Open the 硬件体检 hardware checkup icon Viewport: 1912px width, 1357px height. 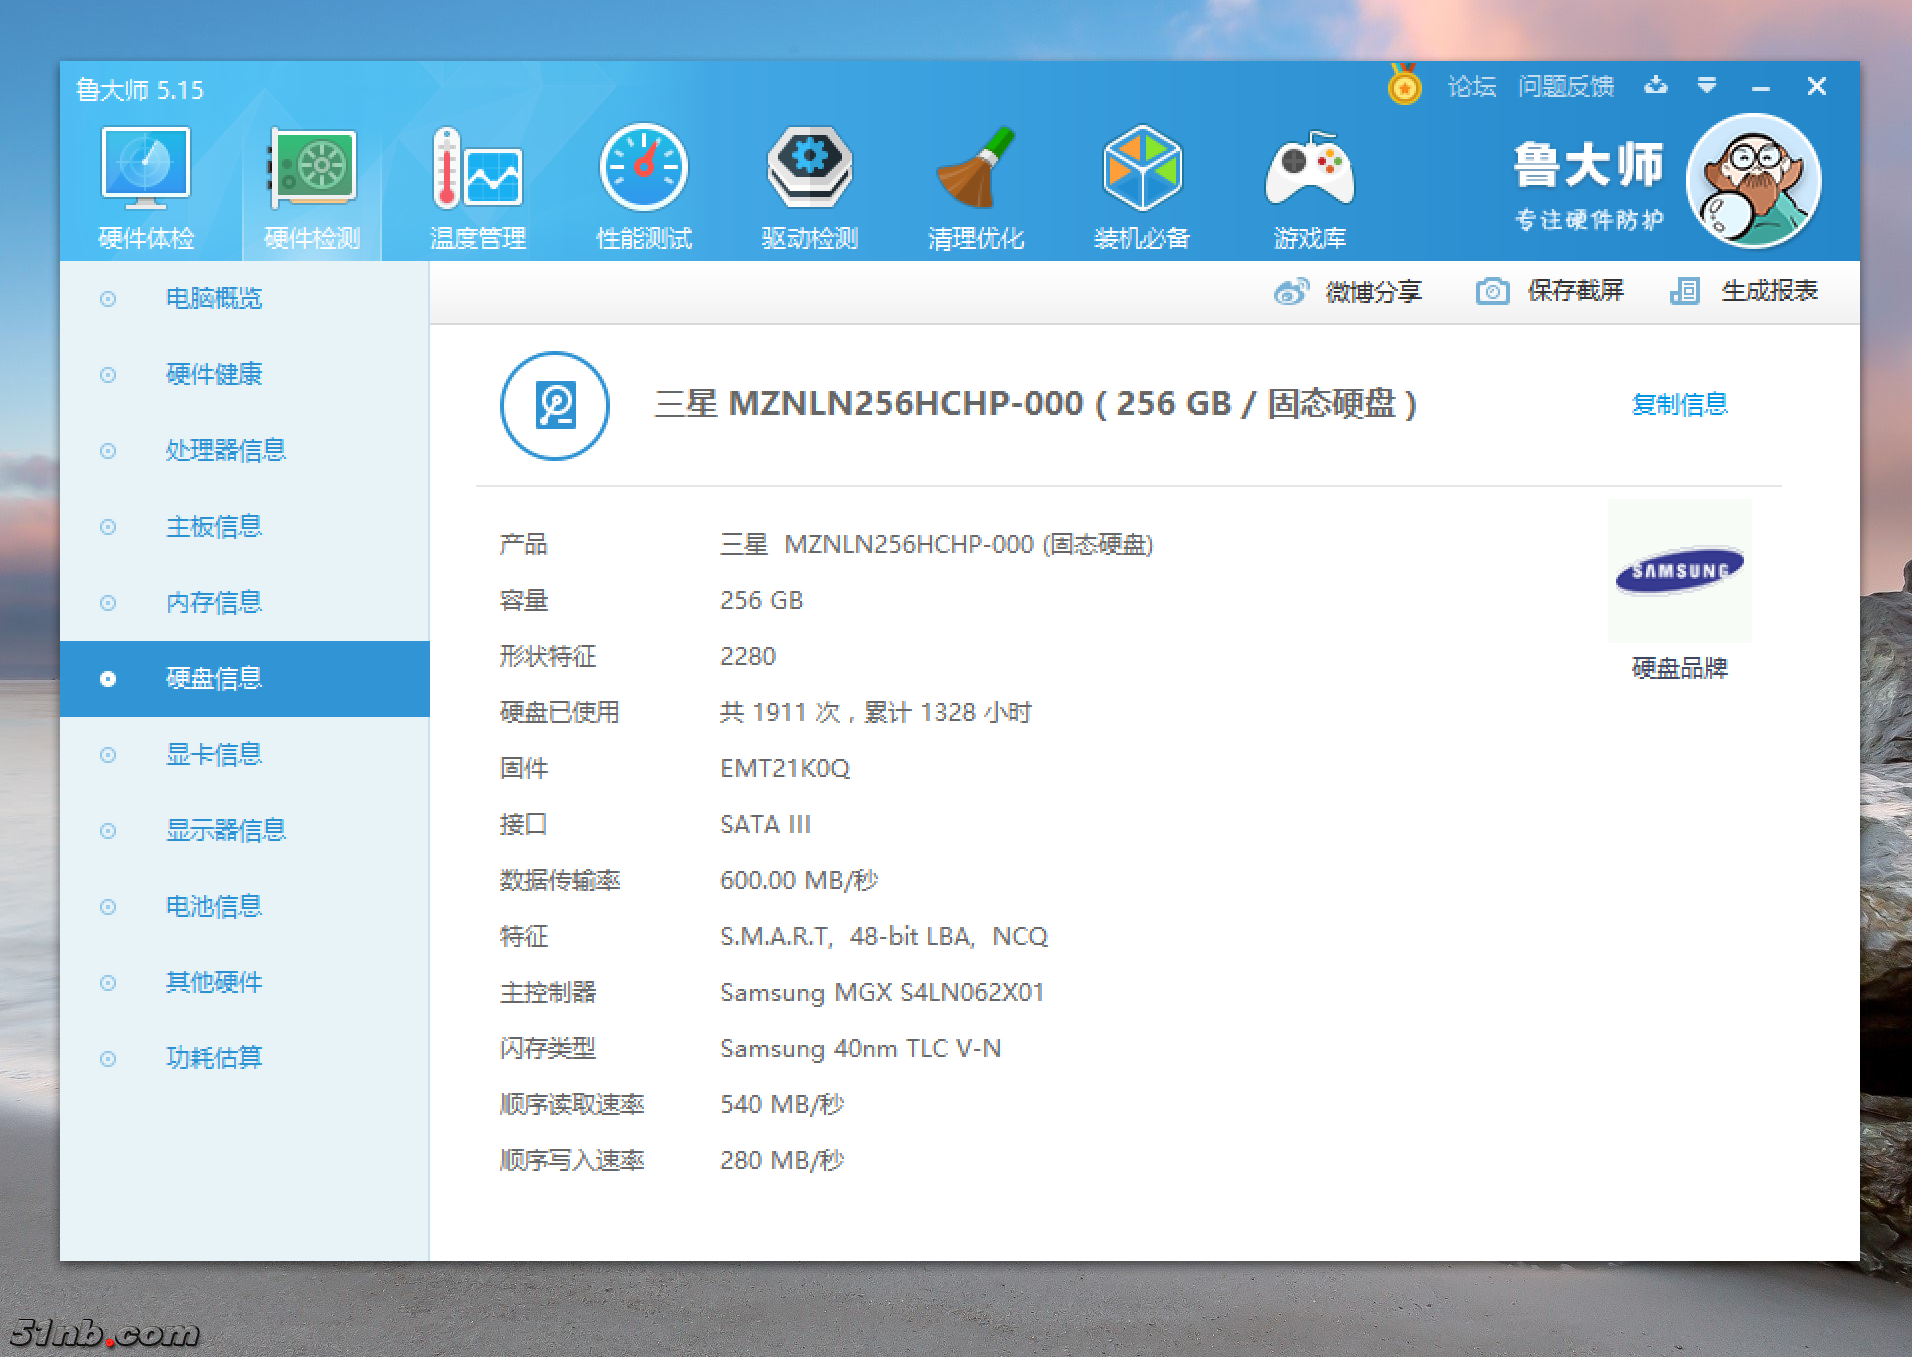coord(146,168)
